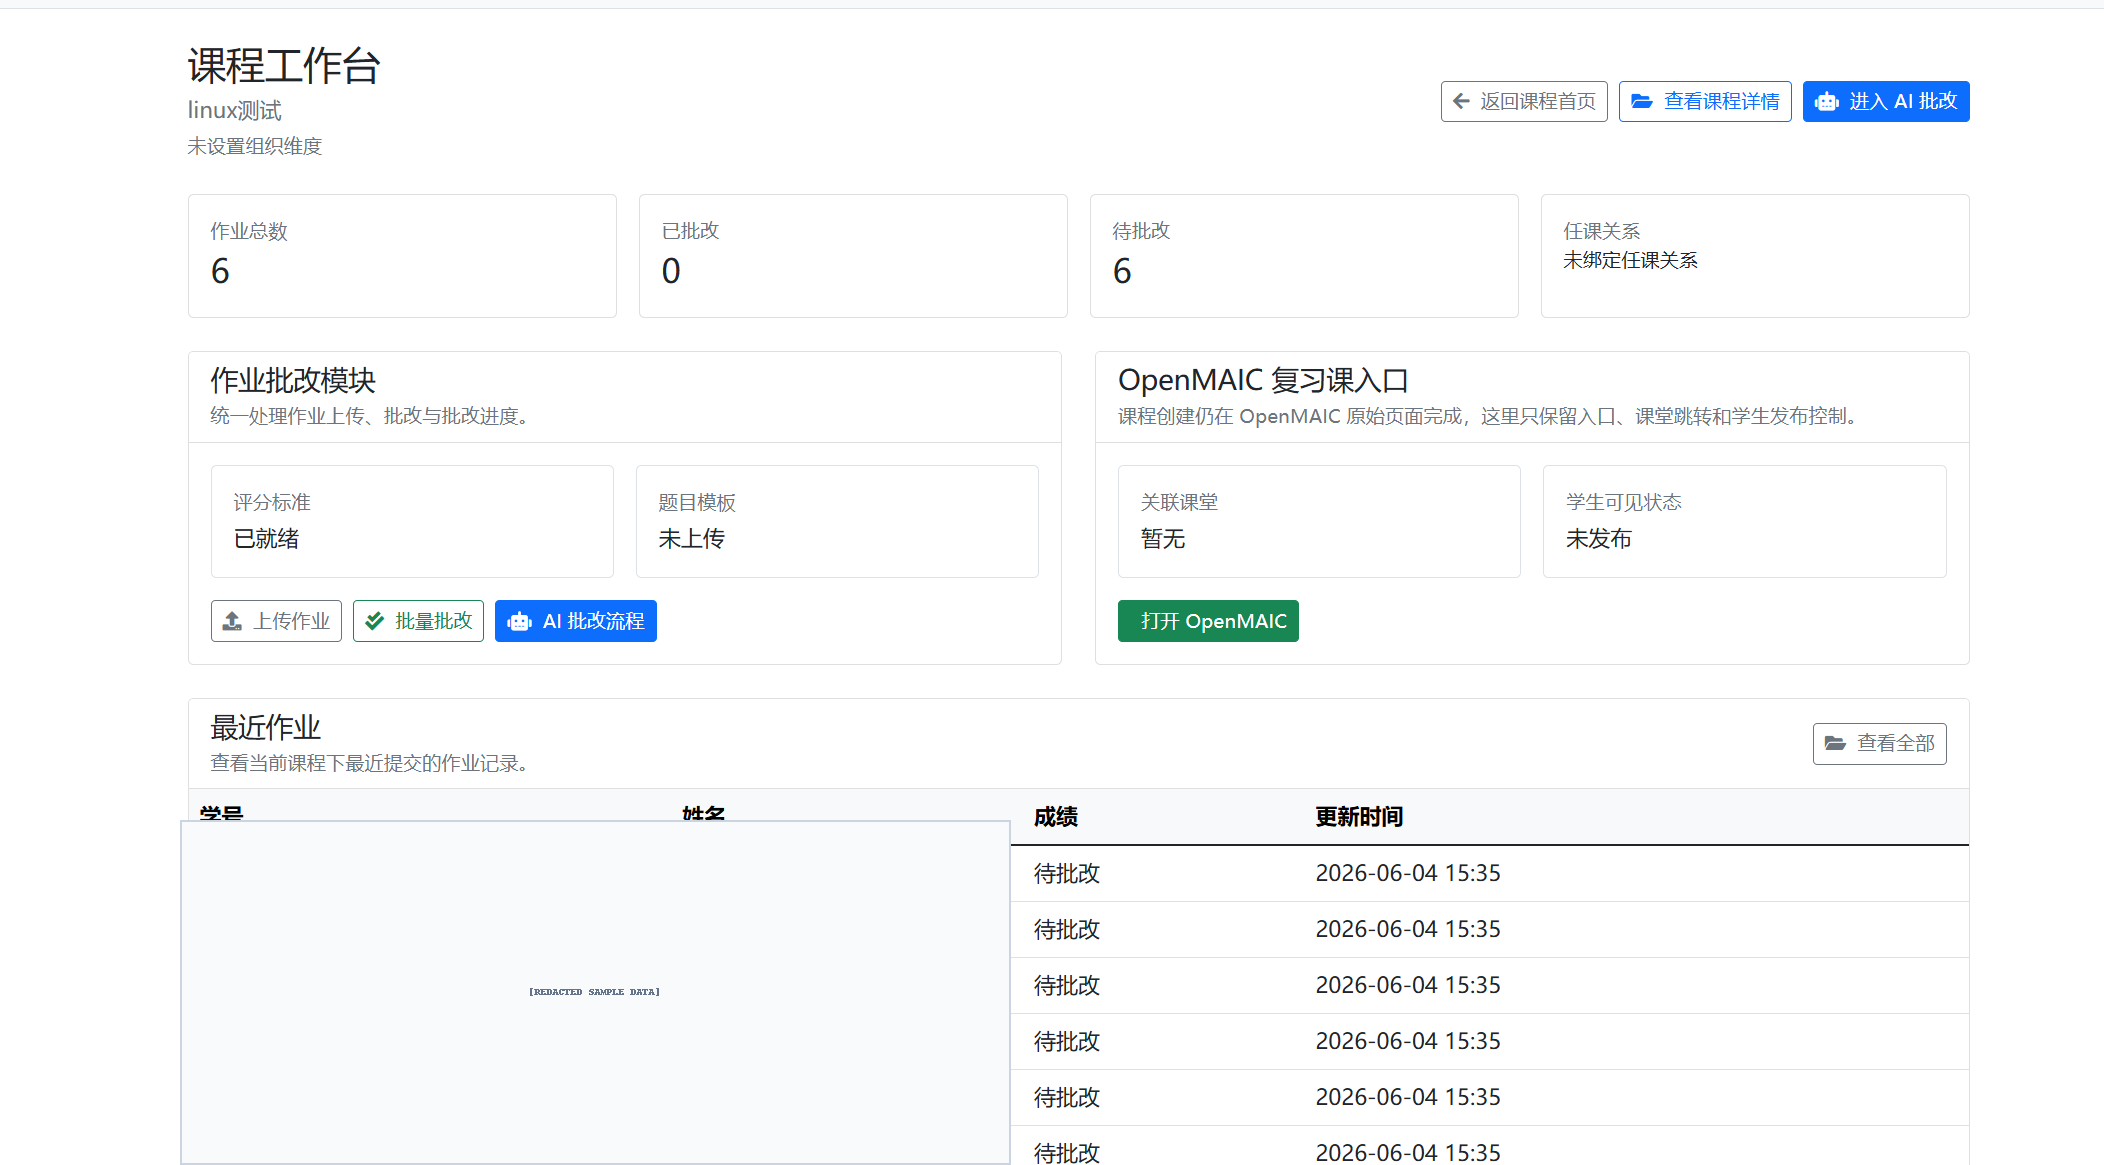Click the 成绩 column header

(1056, 817)
